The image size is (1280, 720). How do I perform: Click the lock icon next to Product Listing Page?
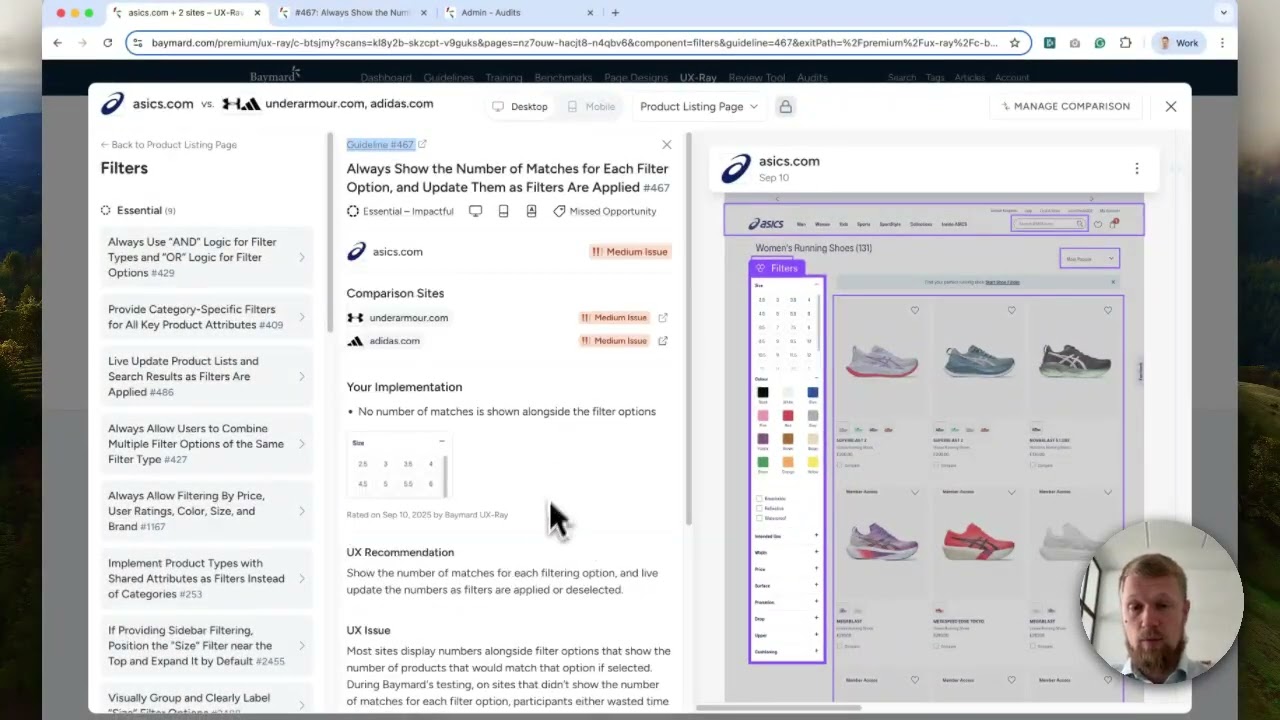(786, 106)
